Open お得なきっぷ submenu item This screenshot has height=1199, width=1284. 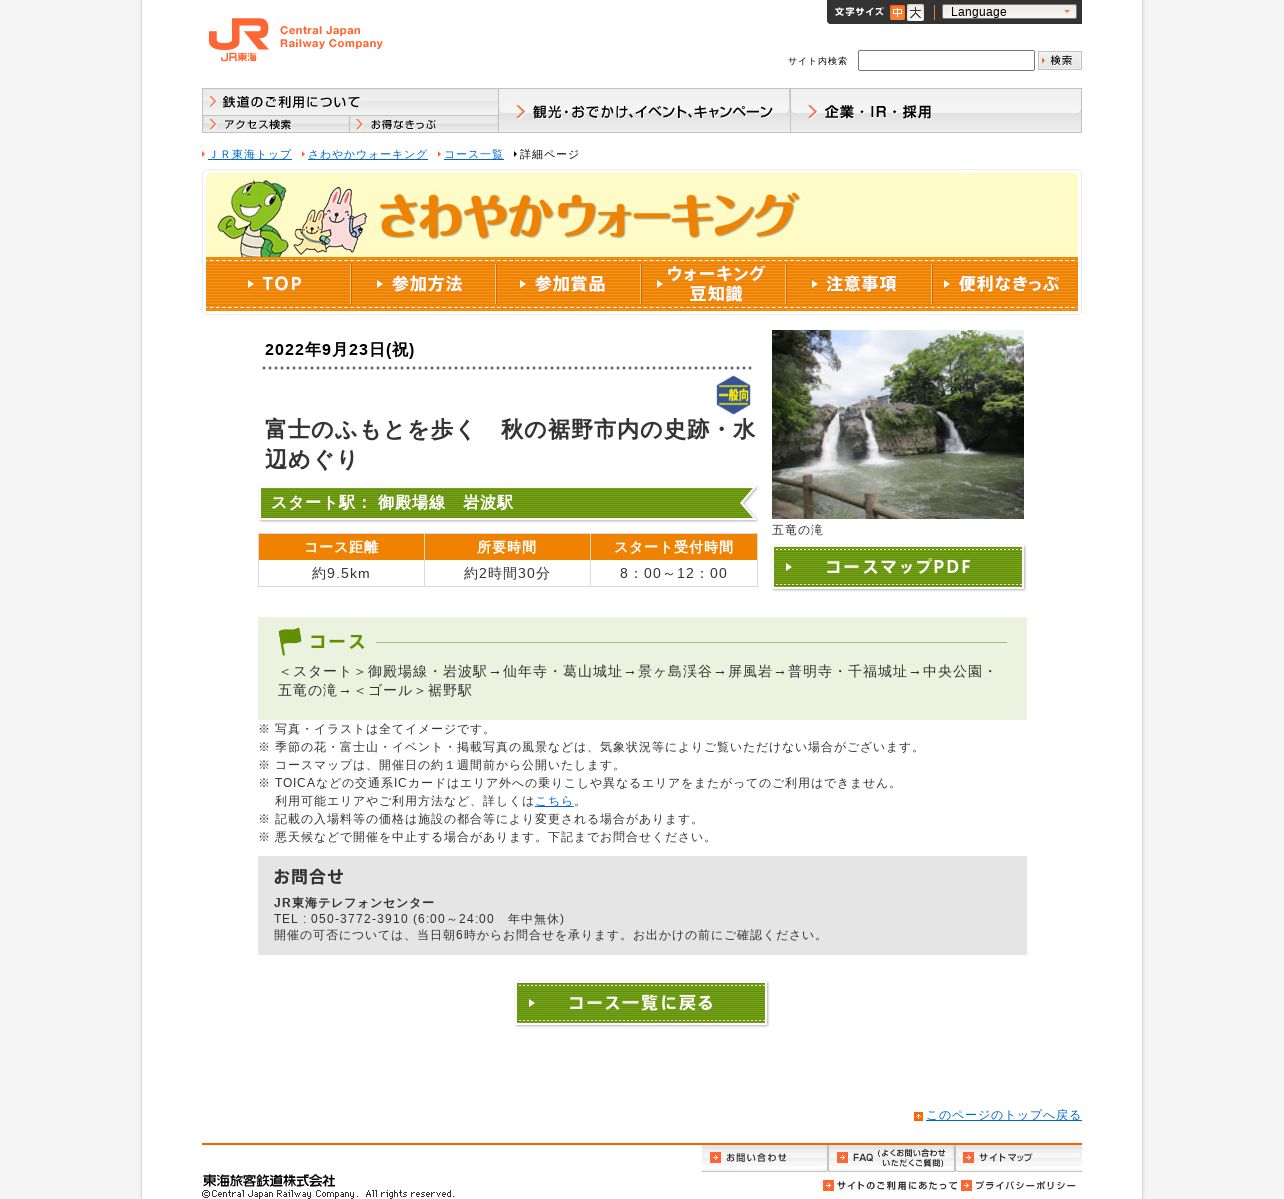click(424, 124)
